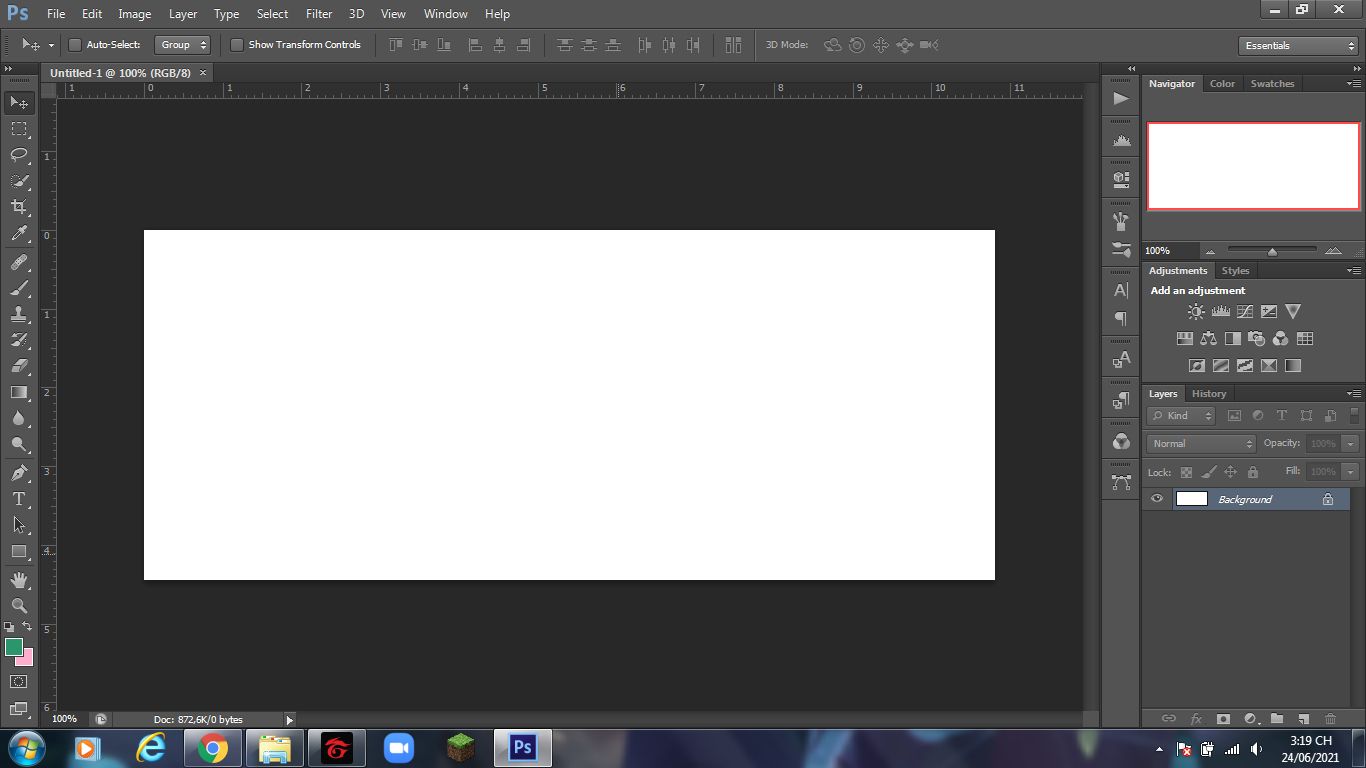Select the Horizontal Type tool
Image resolution: width=1366 pixels, height=768 pixels.
(x=19, y=499)
